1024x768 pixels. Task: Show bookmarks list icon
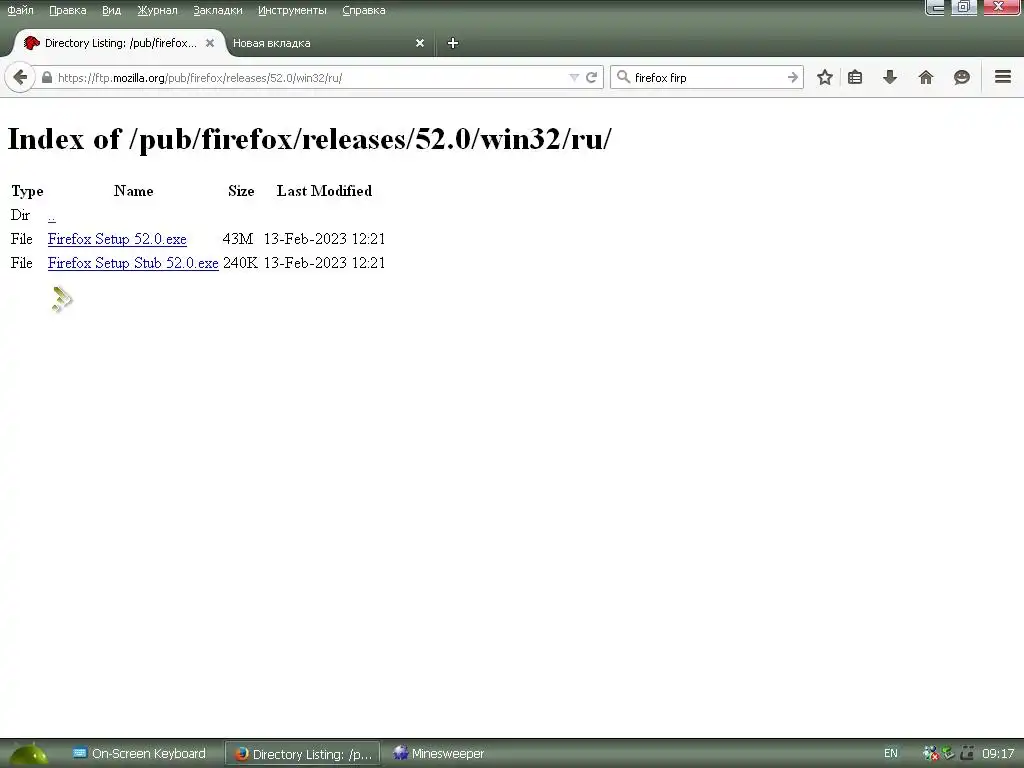[x=855, y=78]
